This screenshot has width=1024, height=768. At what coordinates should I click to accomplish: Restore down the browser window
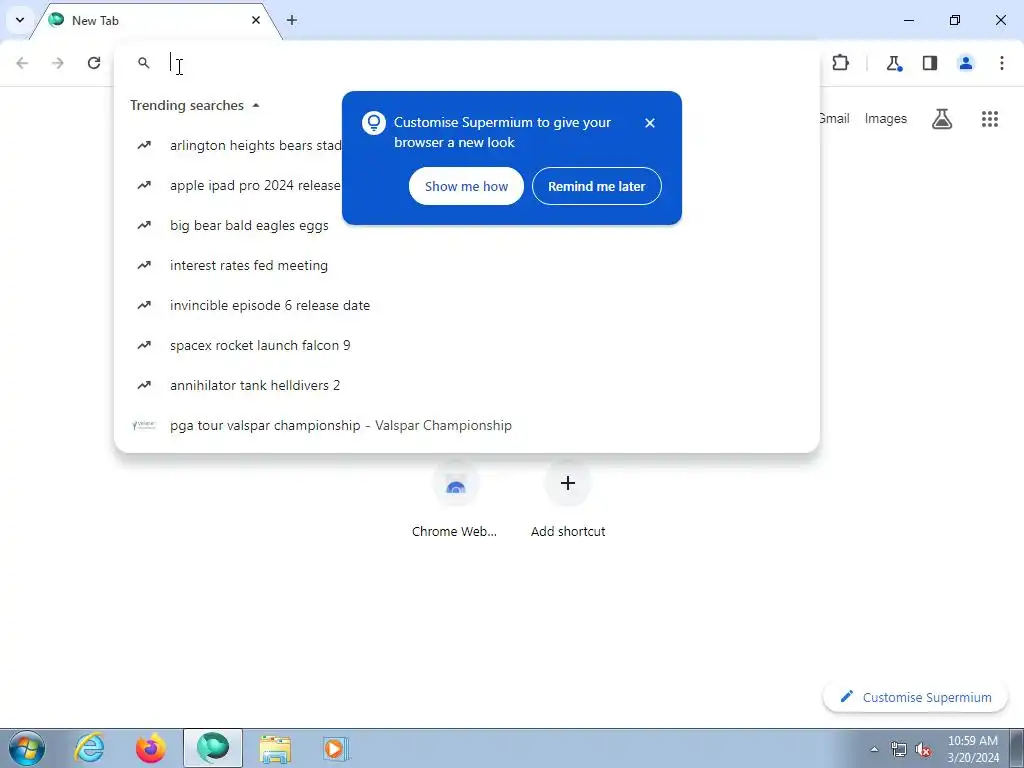point(955,20)
